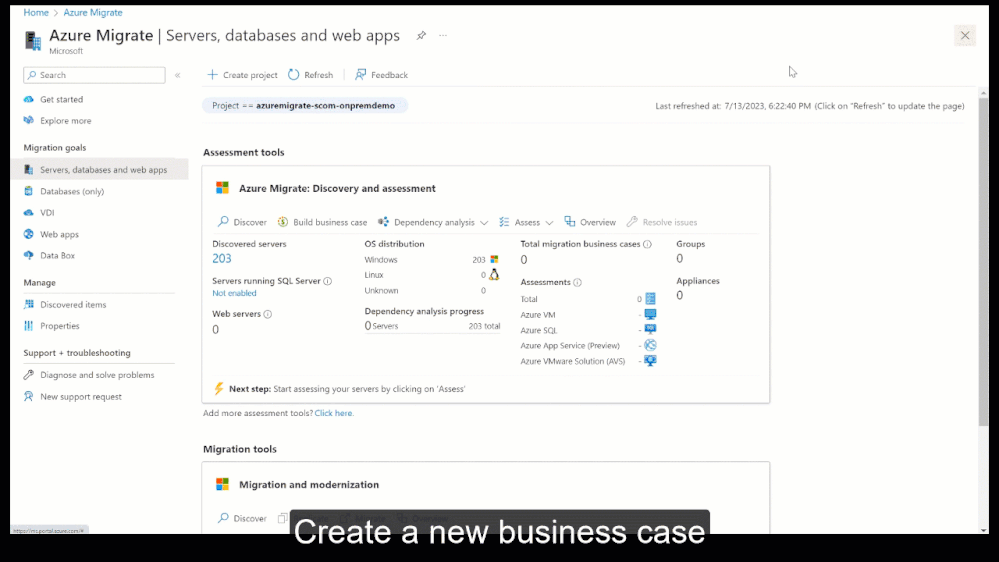The width and height of the screenshot is (999, 562).
Task: Open Properties under Manage
Action: point(59,326)
